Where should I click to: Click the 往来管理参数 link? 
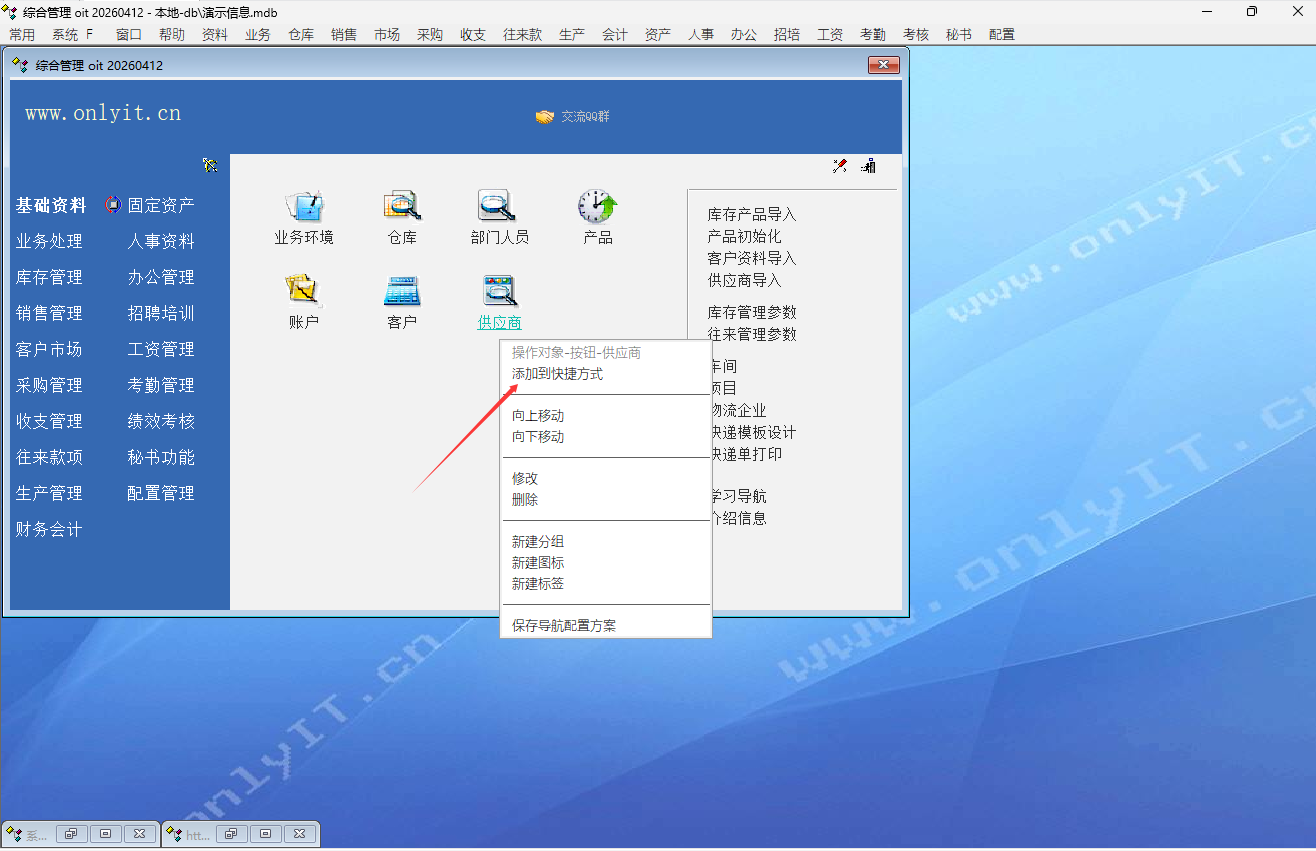point(752,334)
